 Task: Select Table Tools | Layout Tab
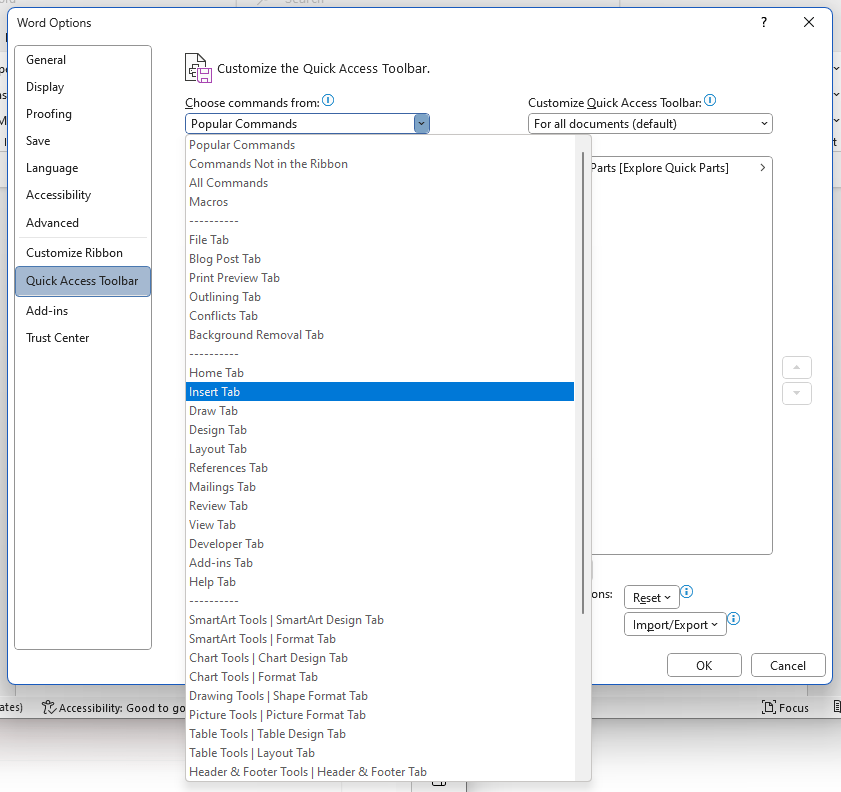380,753
